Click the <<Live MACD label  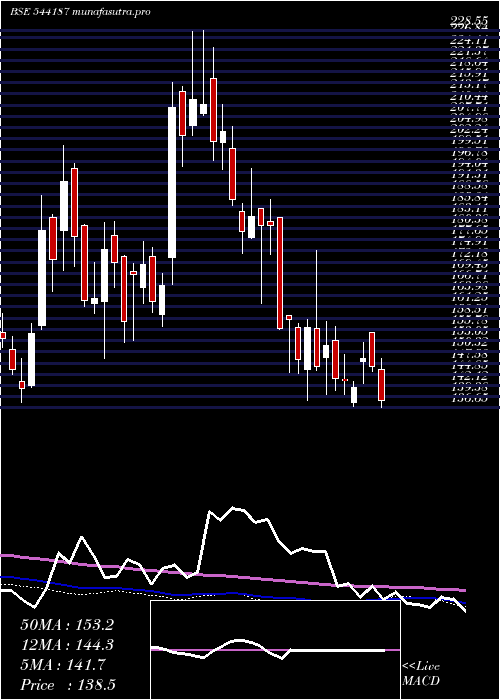pyautogui.click(x=421, y=674)
